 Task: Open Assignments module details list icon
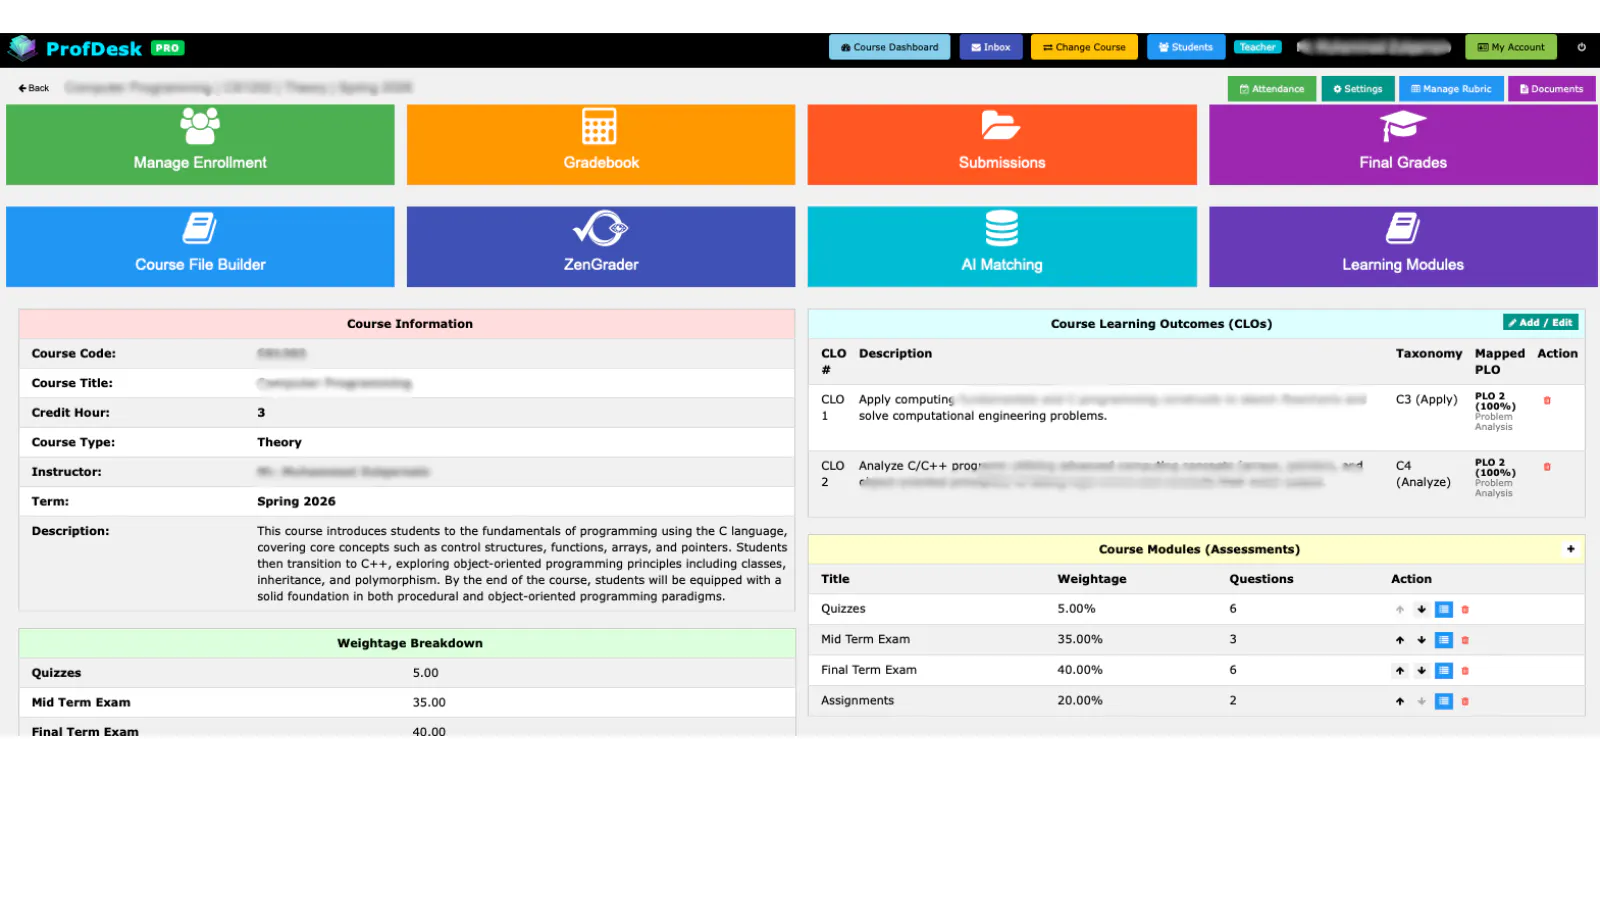click(1444, 701)
